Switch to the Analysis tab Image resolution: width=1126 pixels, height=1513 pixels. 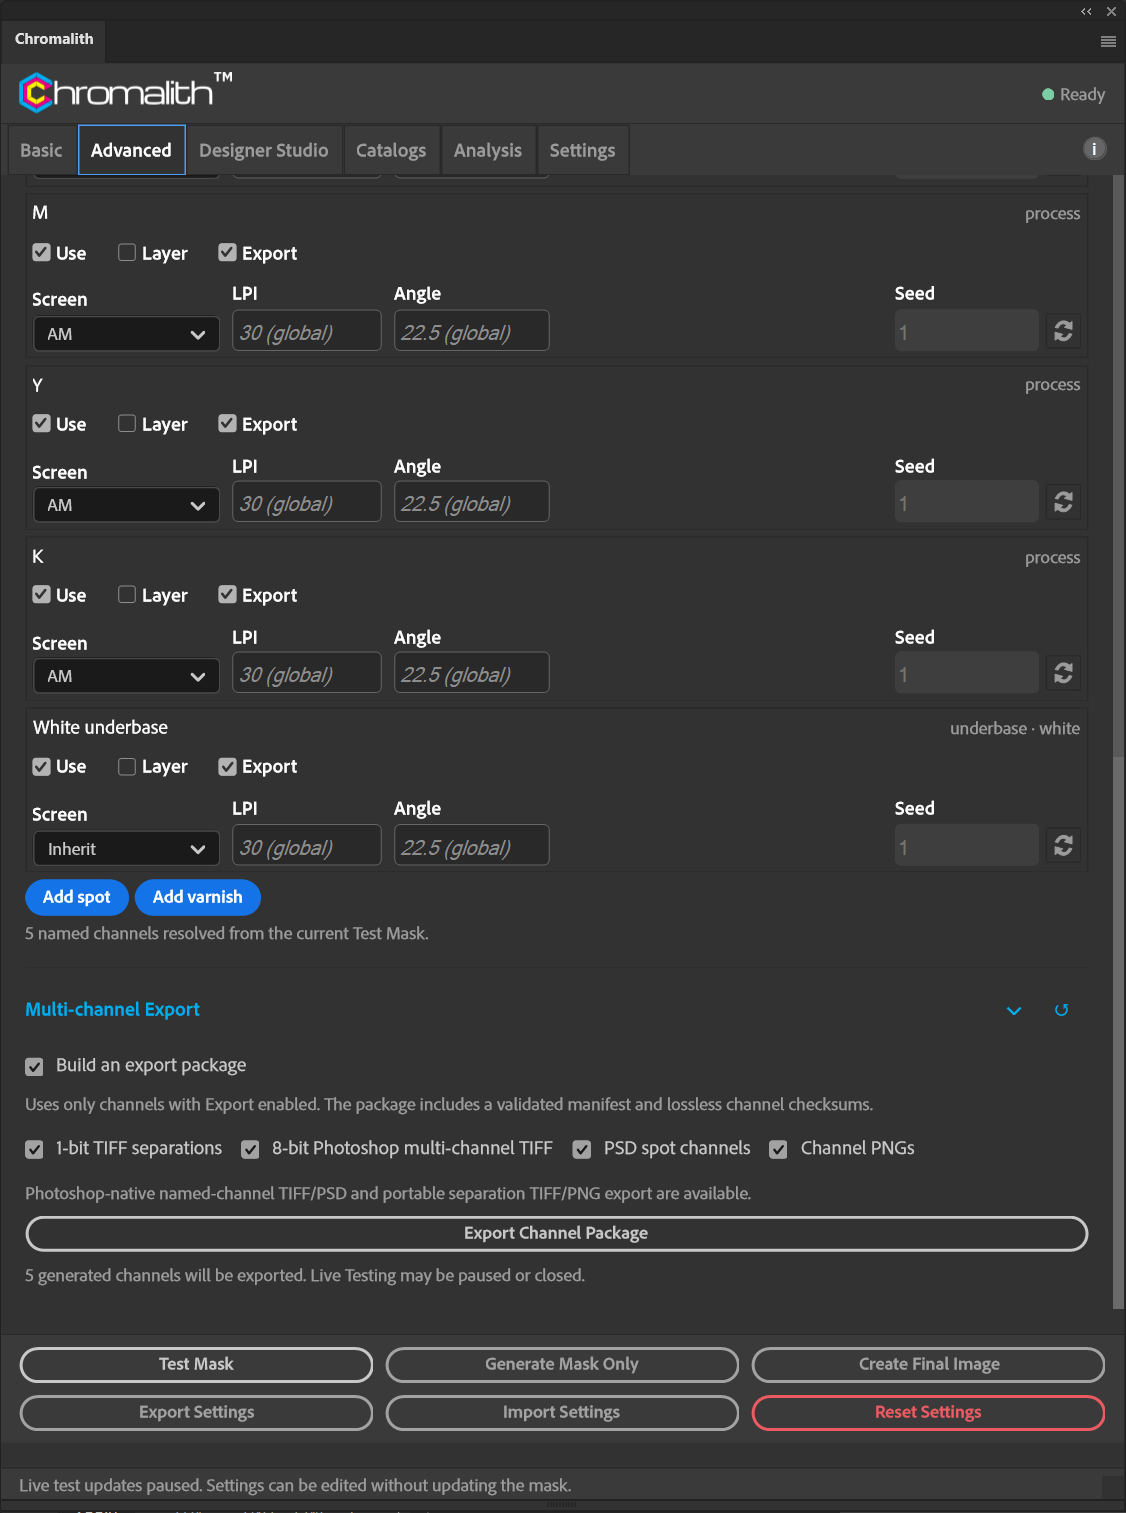pos(488,150)
